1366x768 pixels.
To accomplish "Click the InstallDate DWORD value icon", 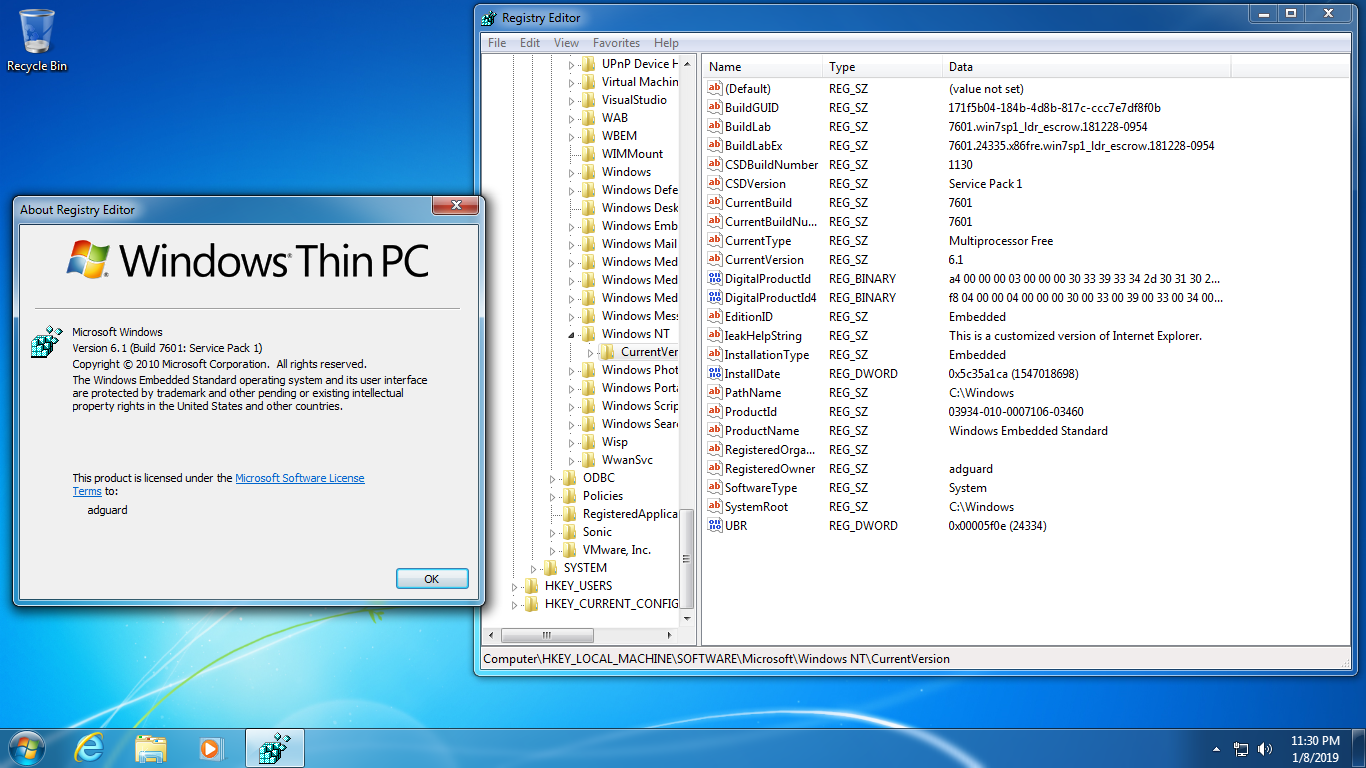I will 714,374.
